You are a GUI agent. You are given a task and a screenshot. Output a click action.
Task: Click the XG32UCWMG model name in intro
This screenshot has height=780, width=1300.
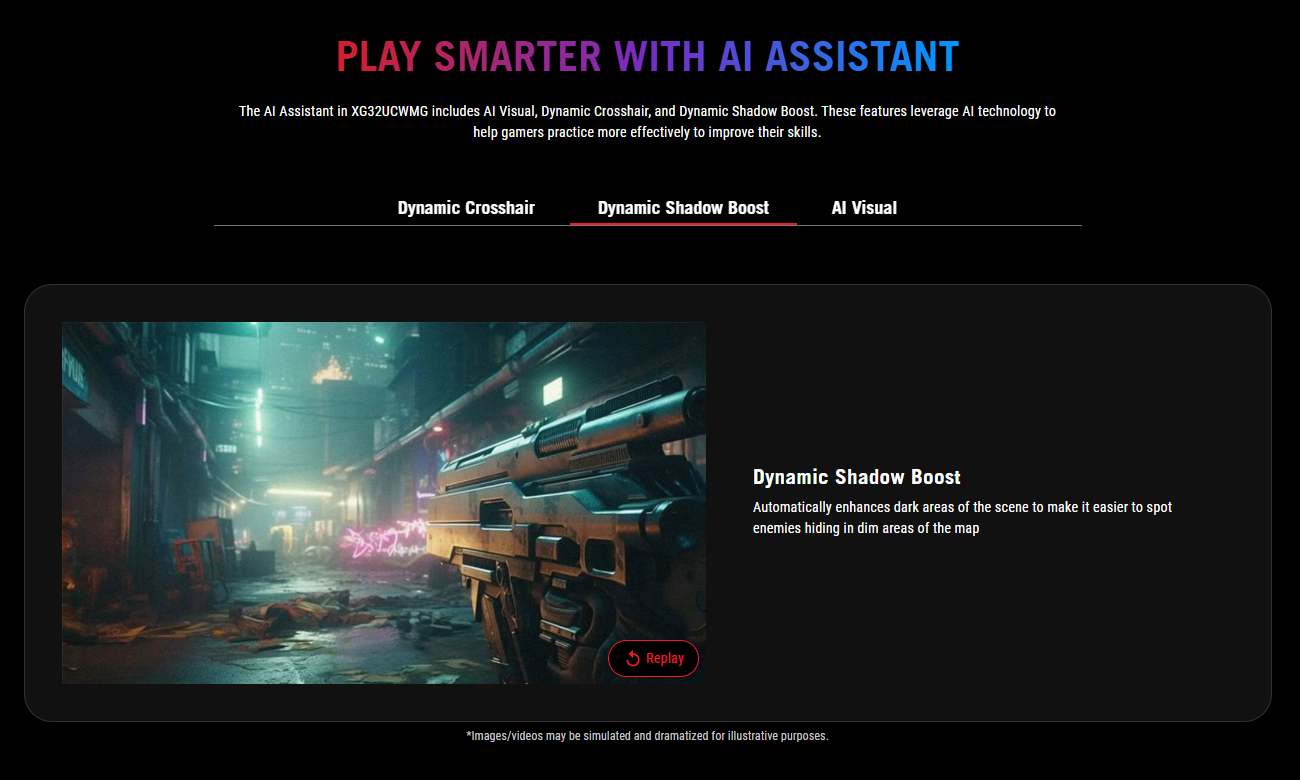point(390,111)
